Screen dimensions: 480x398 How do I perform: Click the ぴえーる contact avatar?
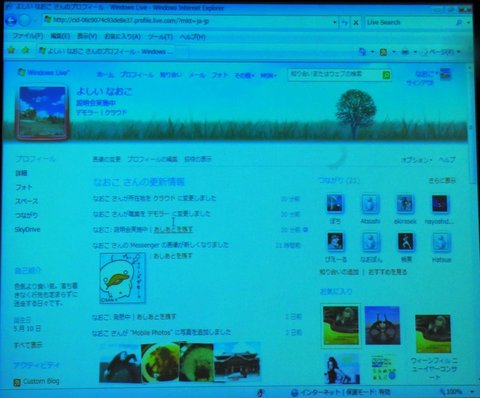335,242
